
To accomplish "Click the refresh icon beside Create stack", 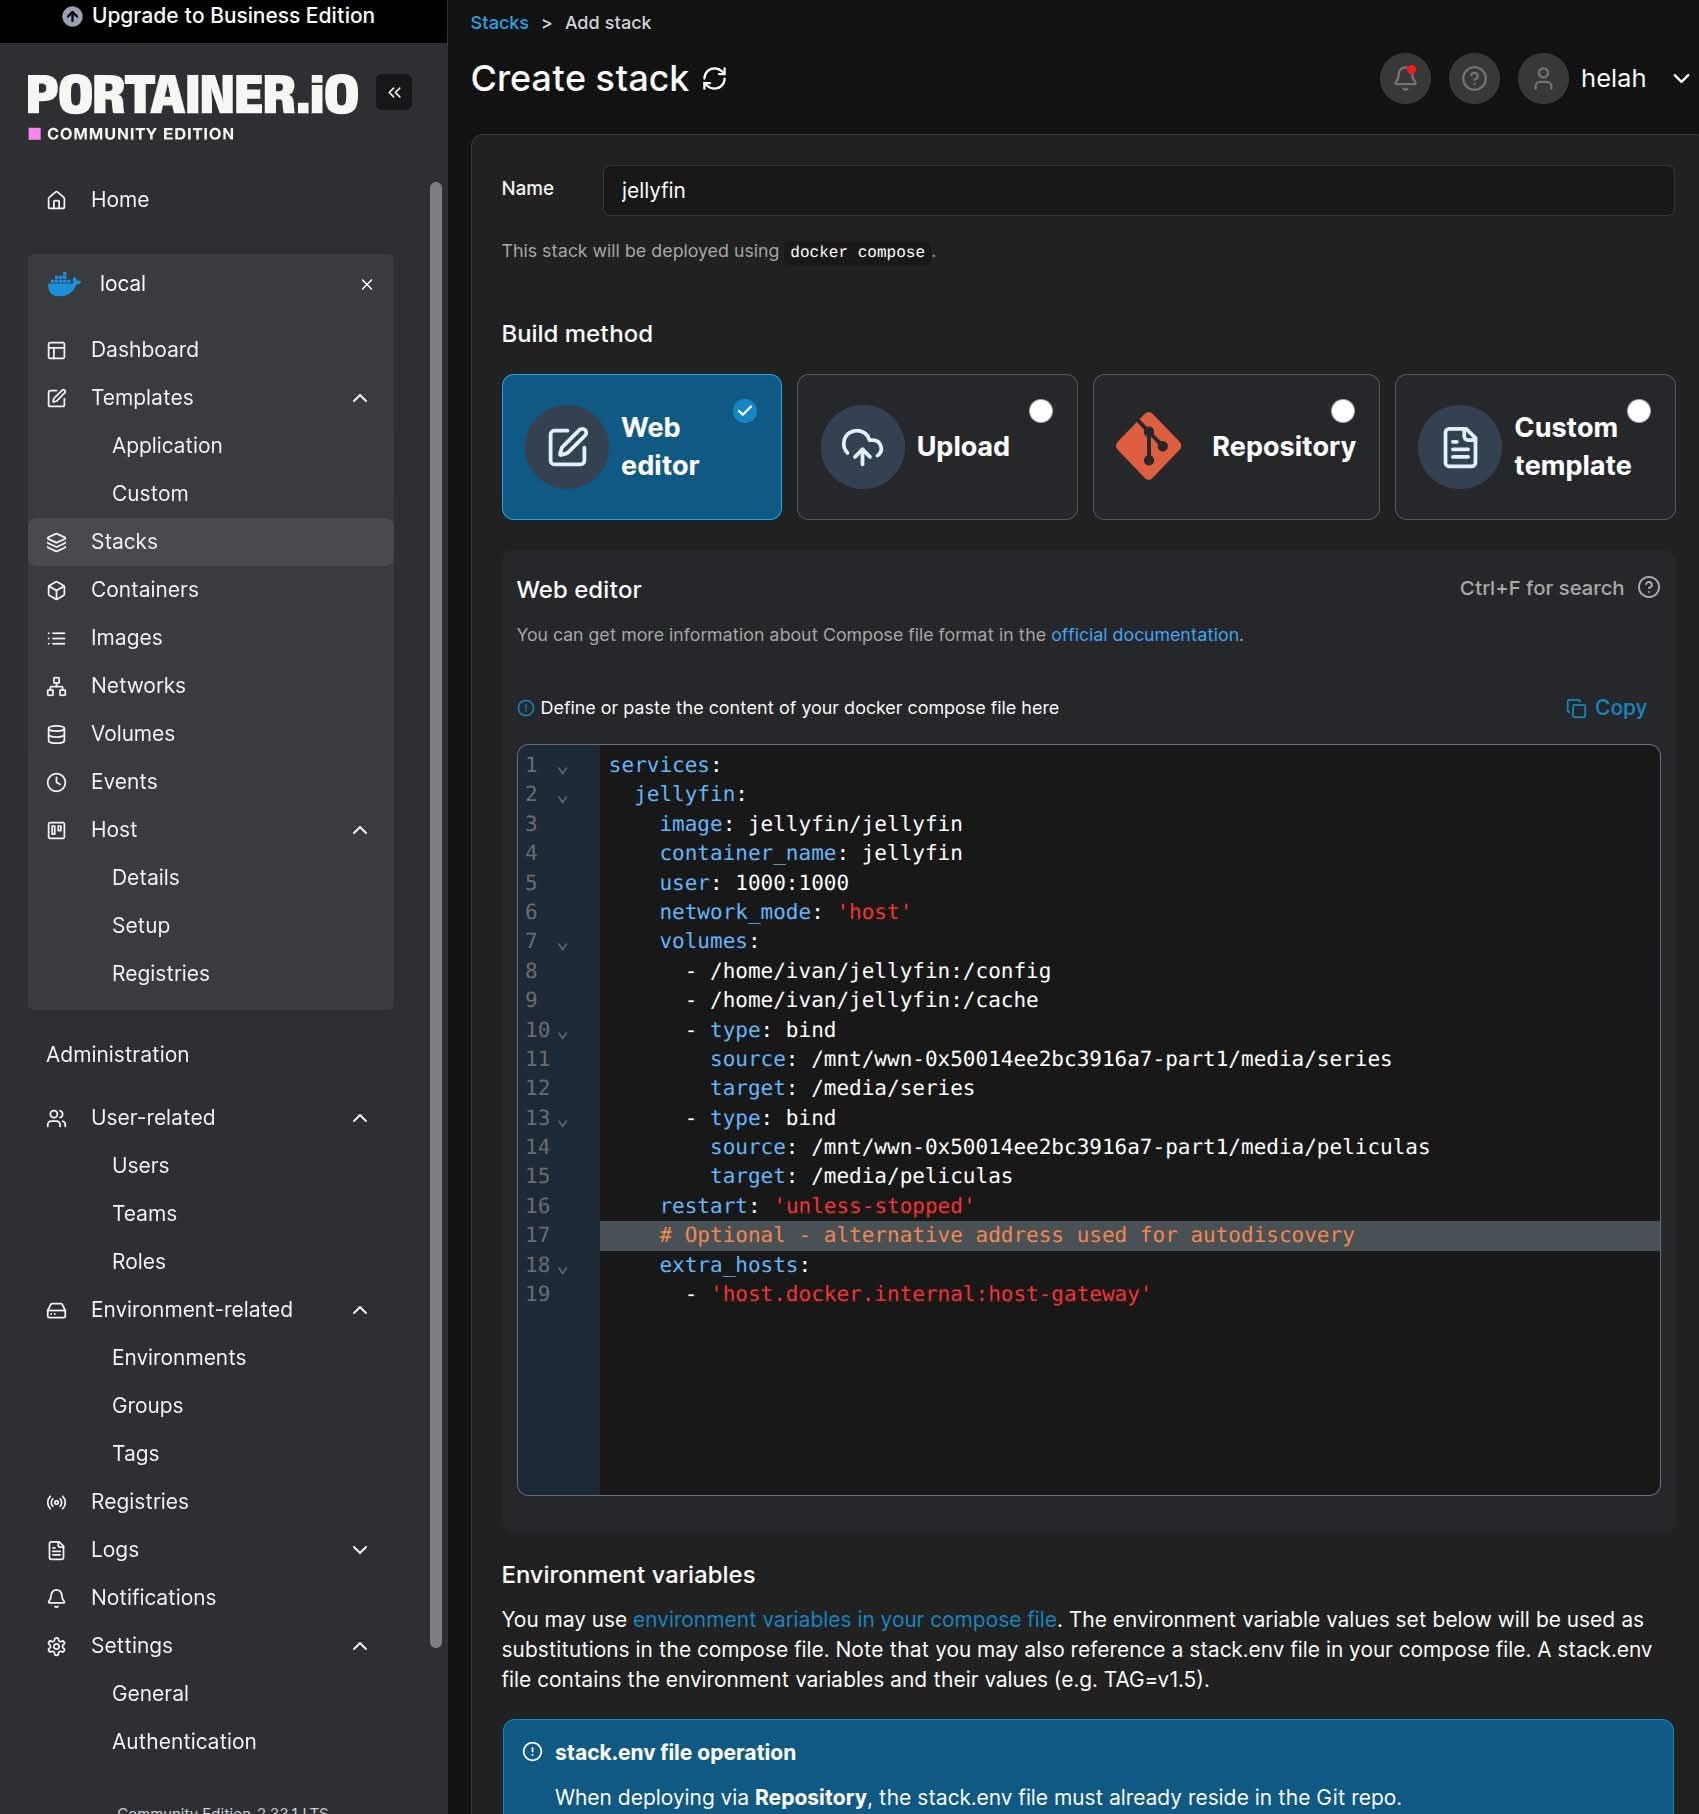I will point(715,78).
